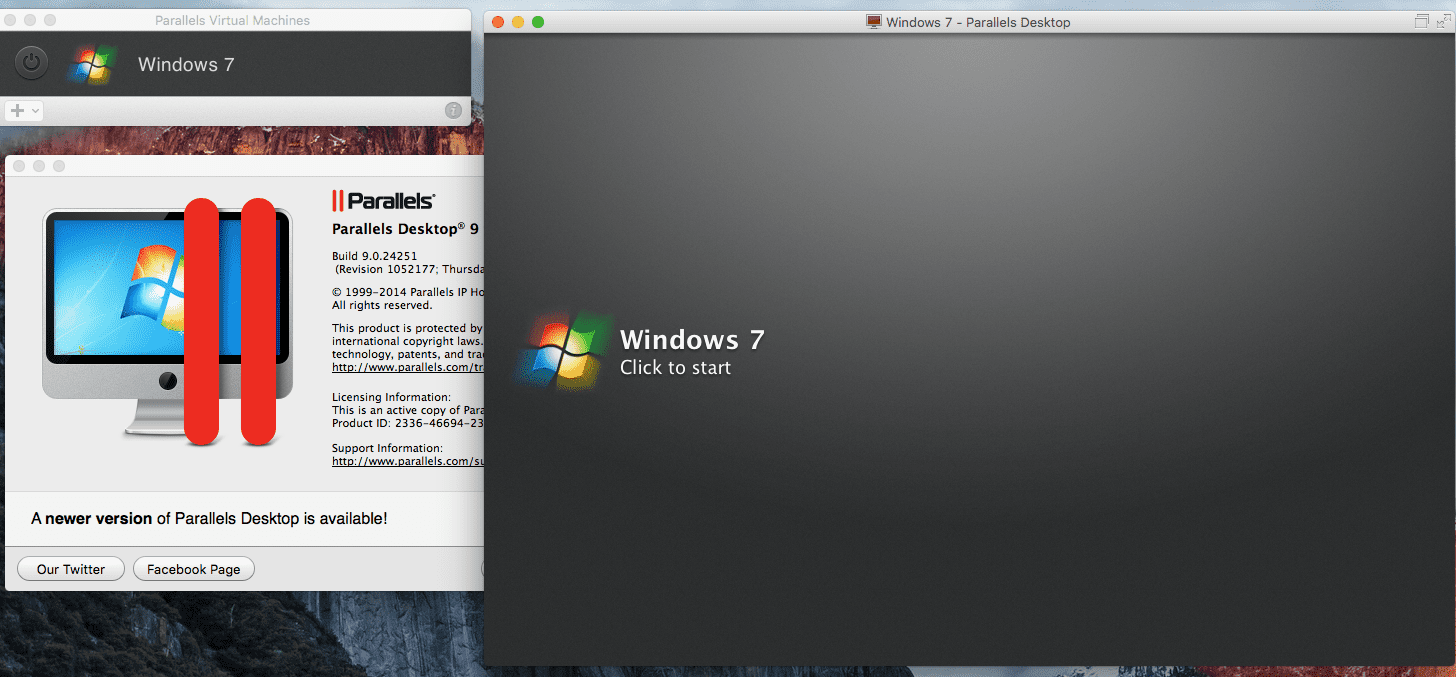The width and height of the screenshot is (1456, 677).
Task: Click the iMac Parallels artwork in About window
Action: coord(167,320)
